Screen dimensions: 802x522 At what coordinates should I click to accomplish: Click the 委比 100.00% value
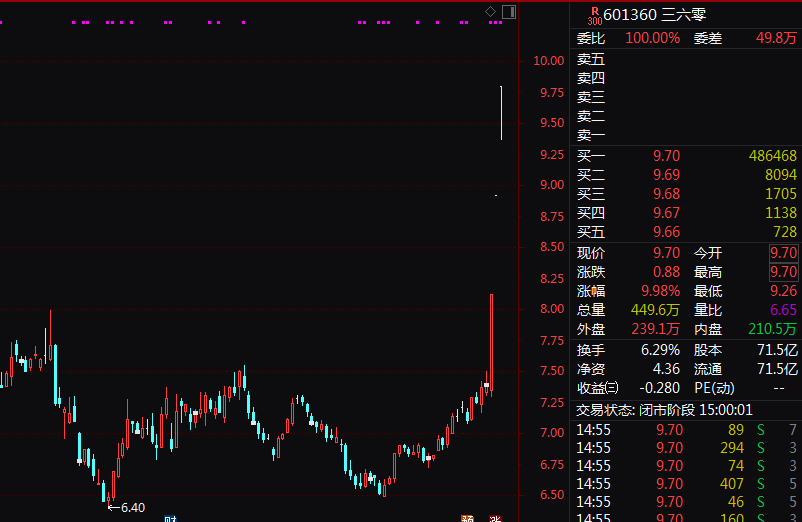coord(652,38)
